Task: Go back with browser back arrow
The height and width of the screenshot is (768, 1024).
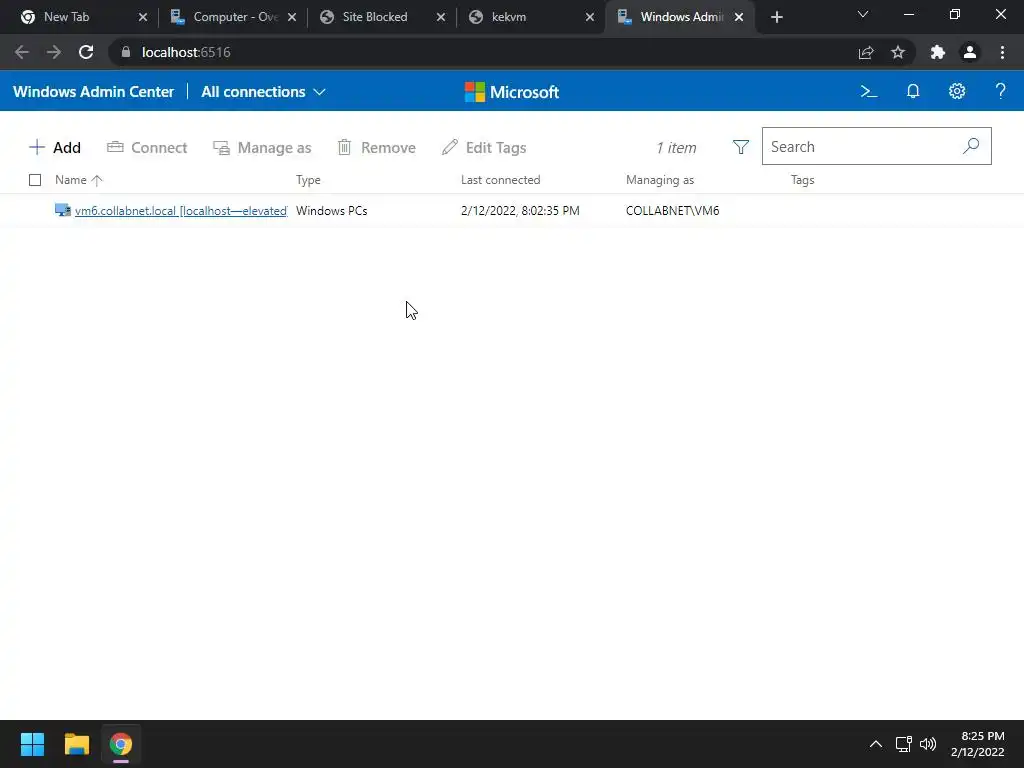Action: pyautogui.click(x=22, y=52)
